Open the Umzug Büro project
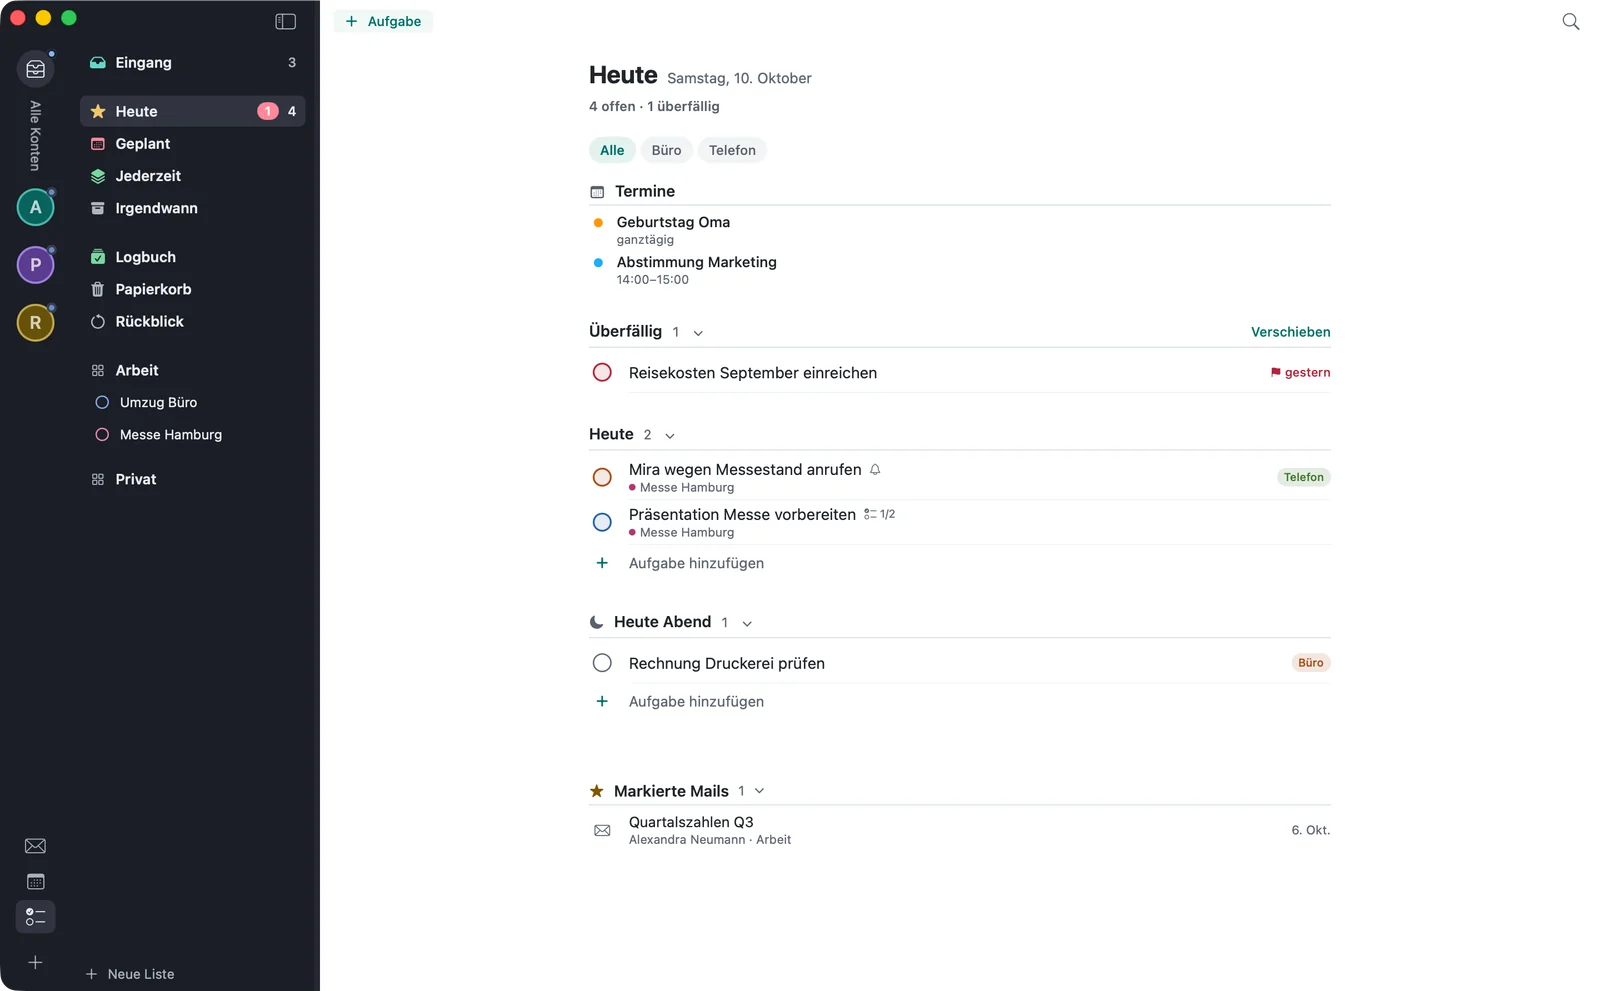This screenshot has width=1600, height=991. 192,402
